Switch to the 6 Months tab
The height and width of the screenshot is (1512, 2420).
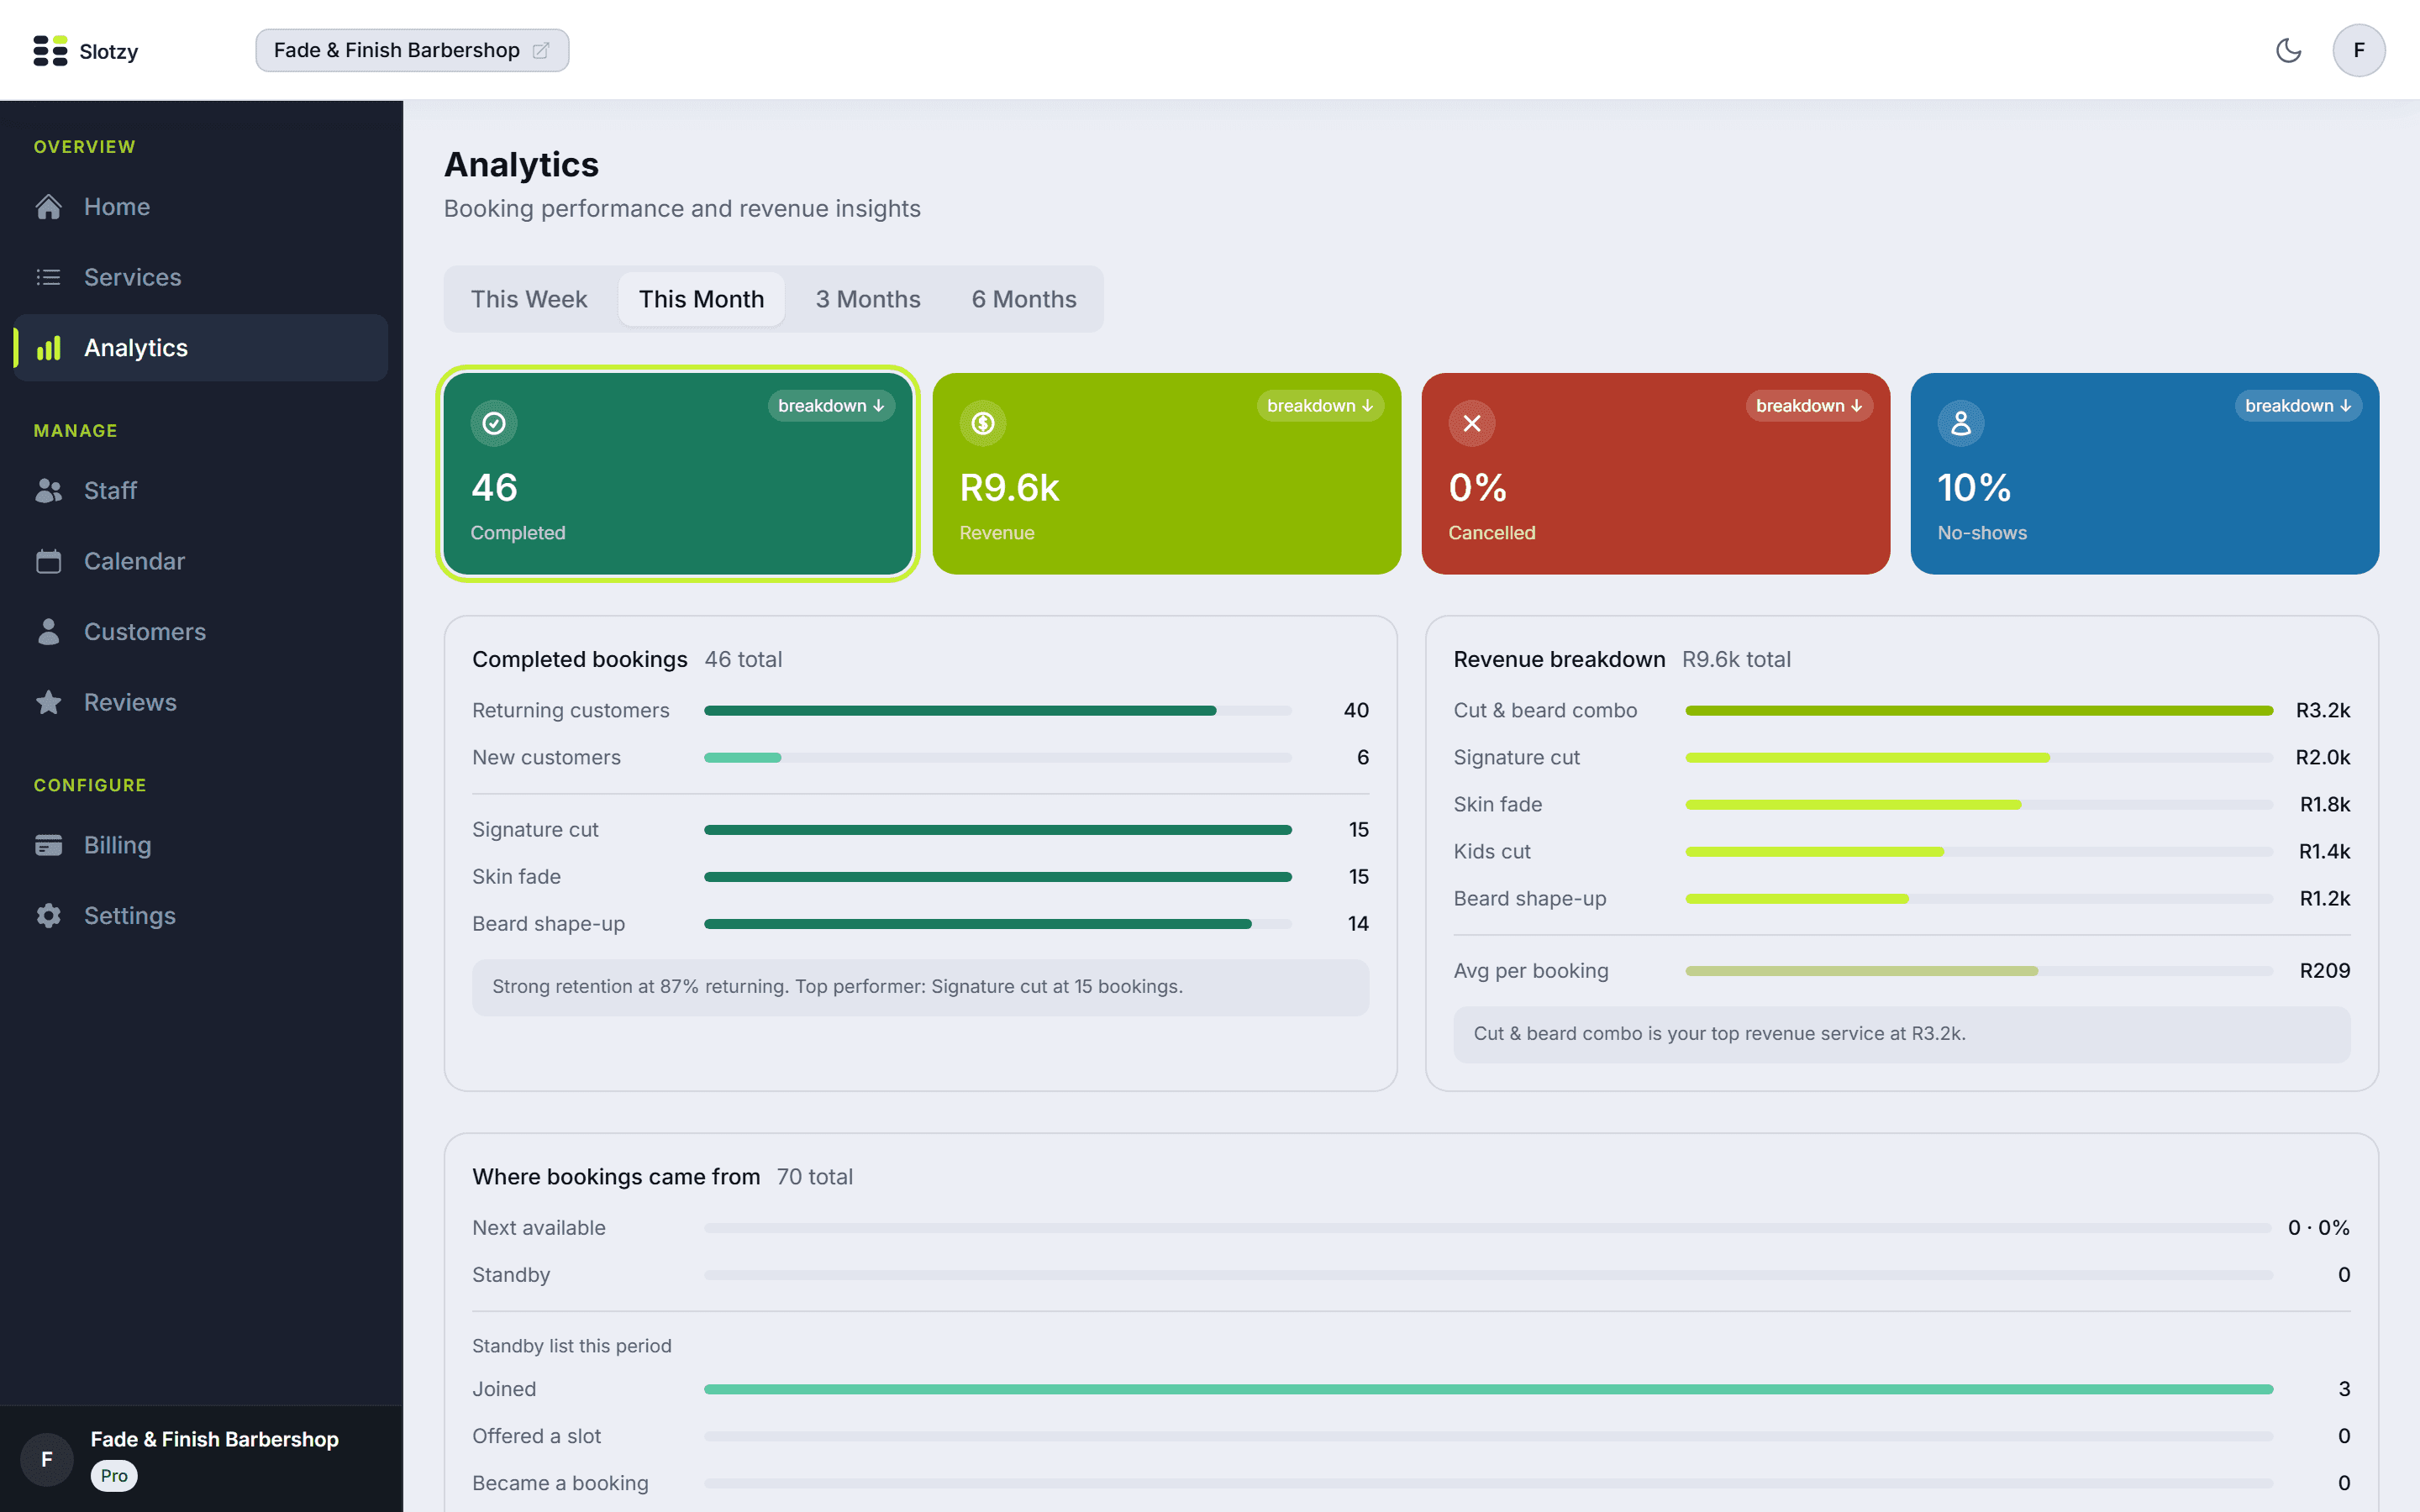(x=1024, y=299)
